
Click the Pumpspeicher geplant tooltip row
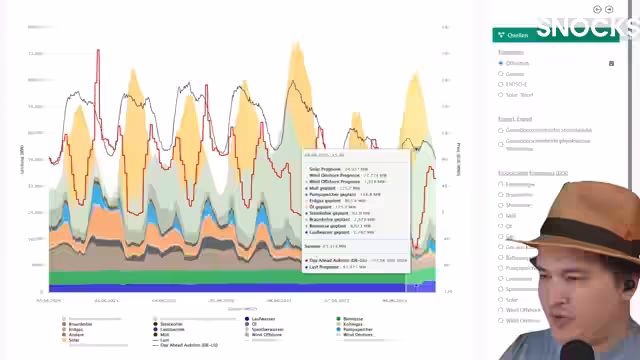[x=343, y=194]
